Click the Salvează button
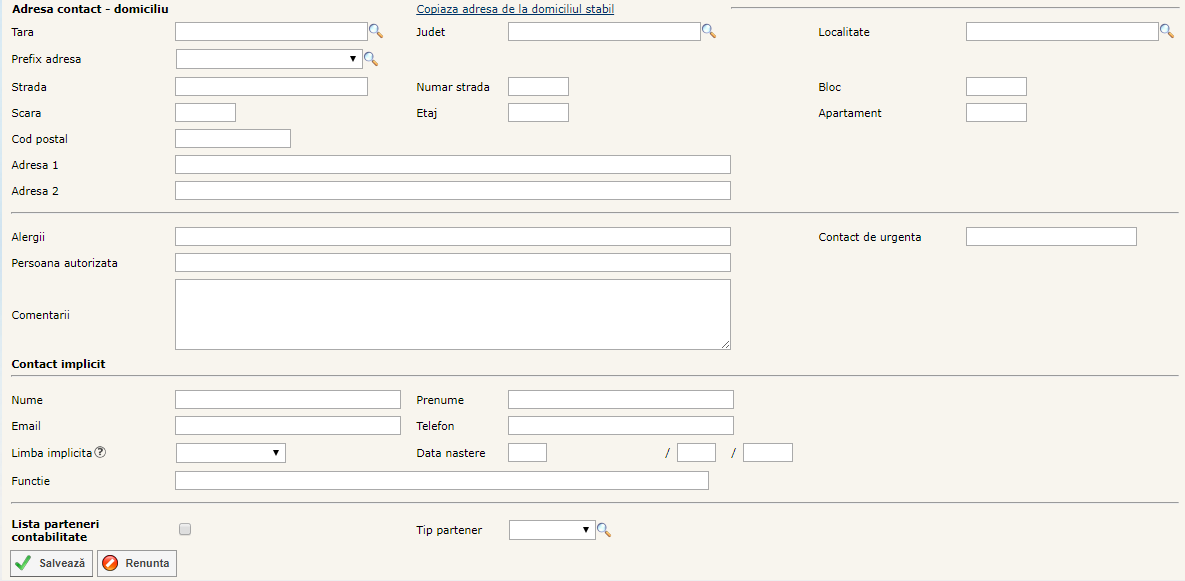The image size is (1185, 581). (52, 563)
